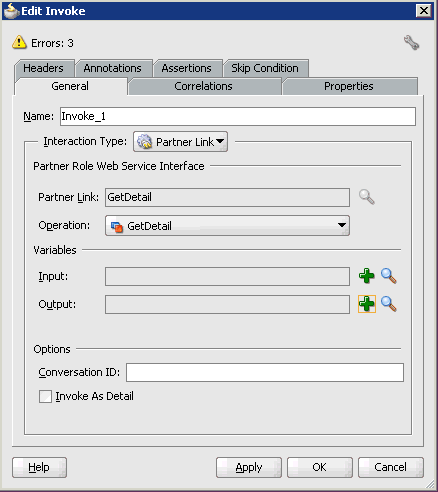Click the Apply button
This screenshot has width=438, height=492.
point(249,467)
